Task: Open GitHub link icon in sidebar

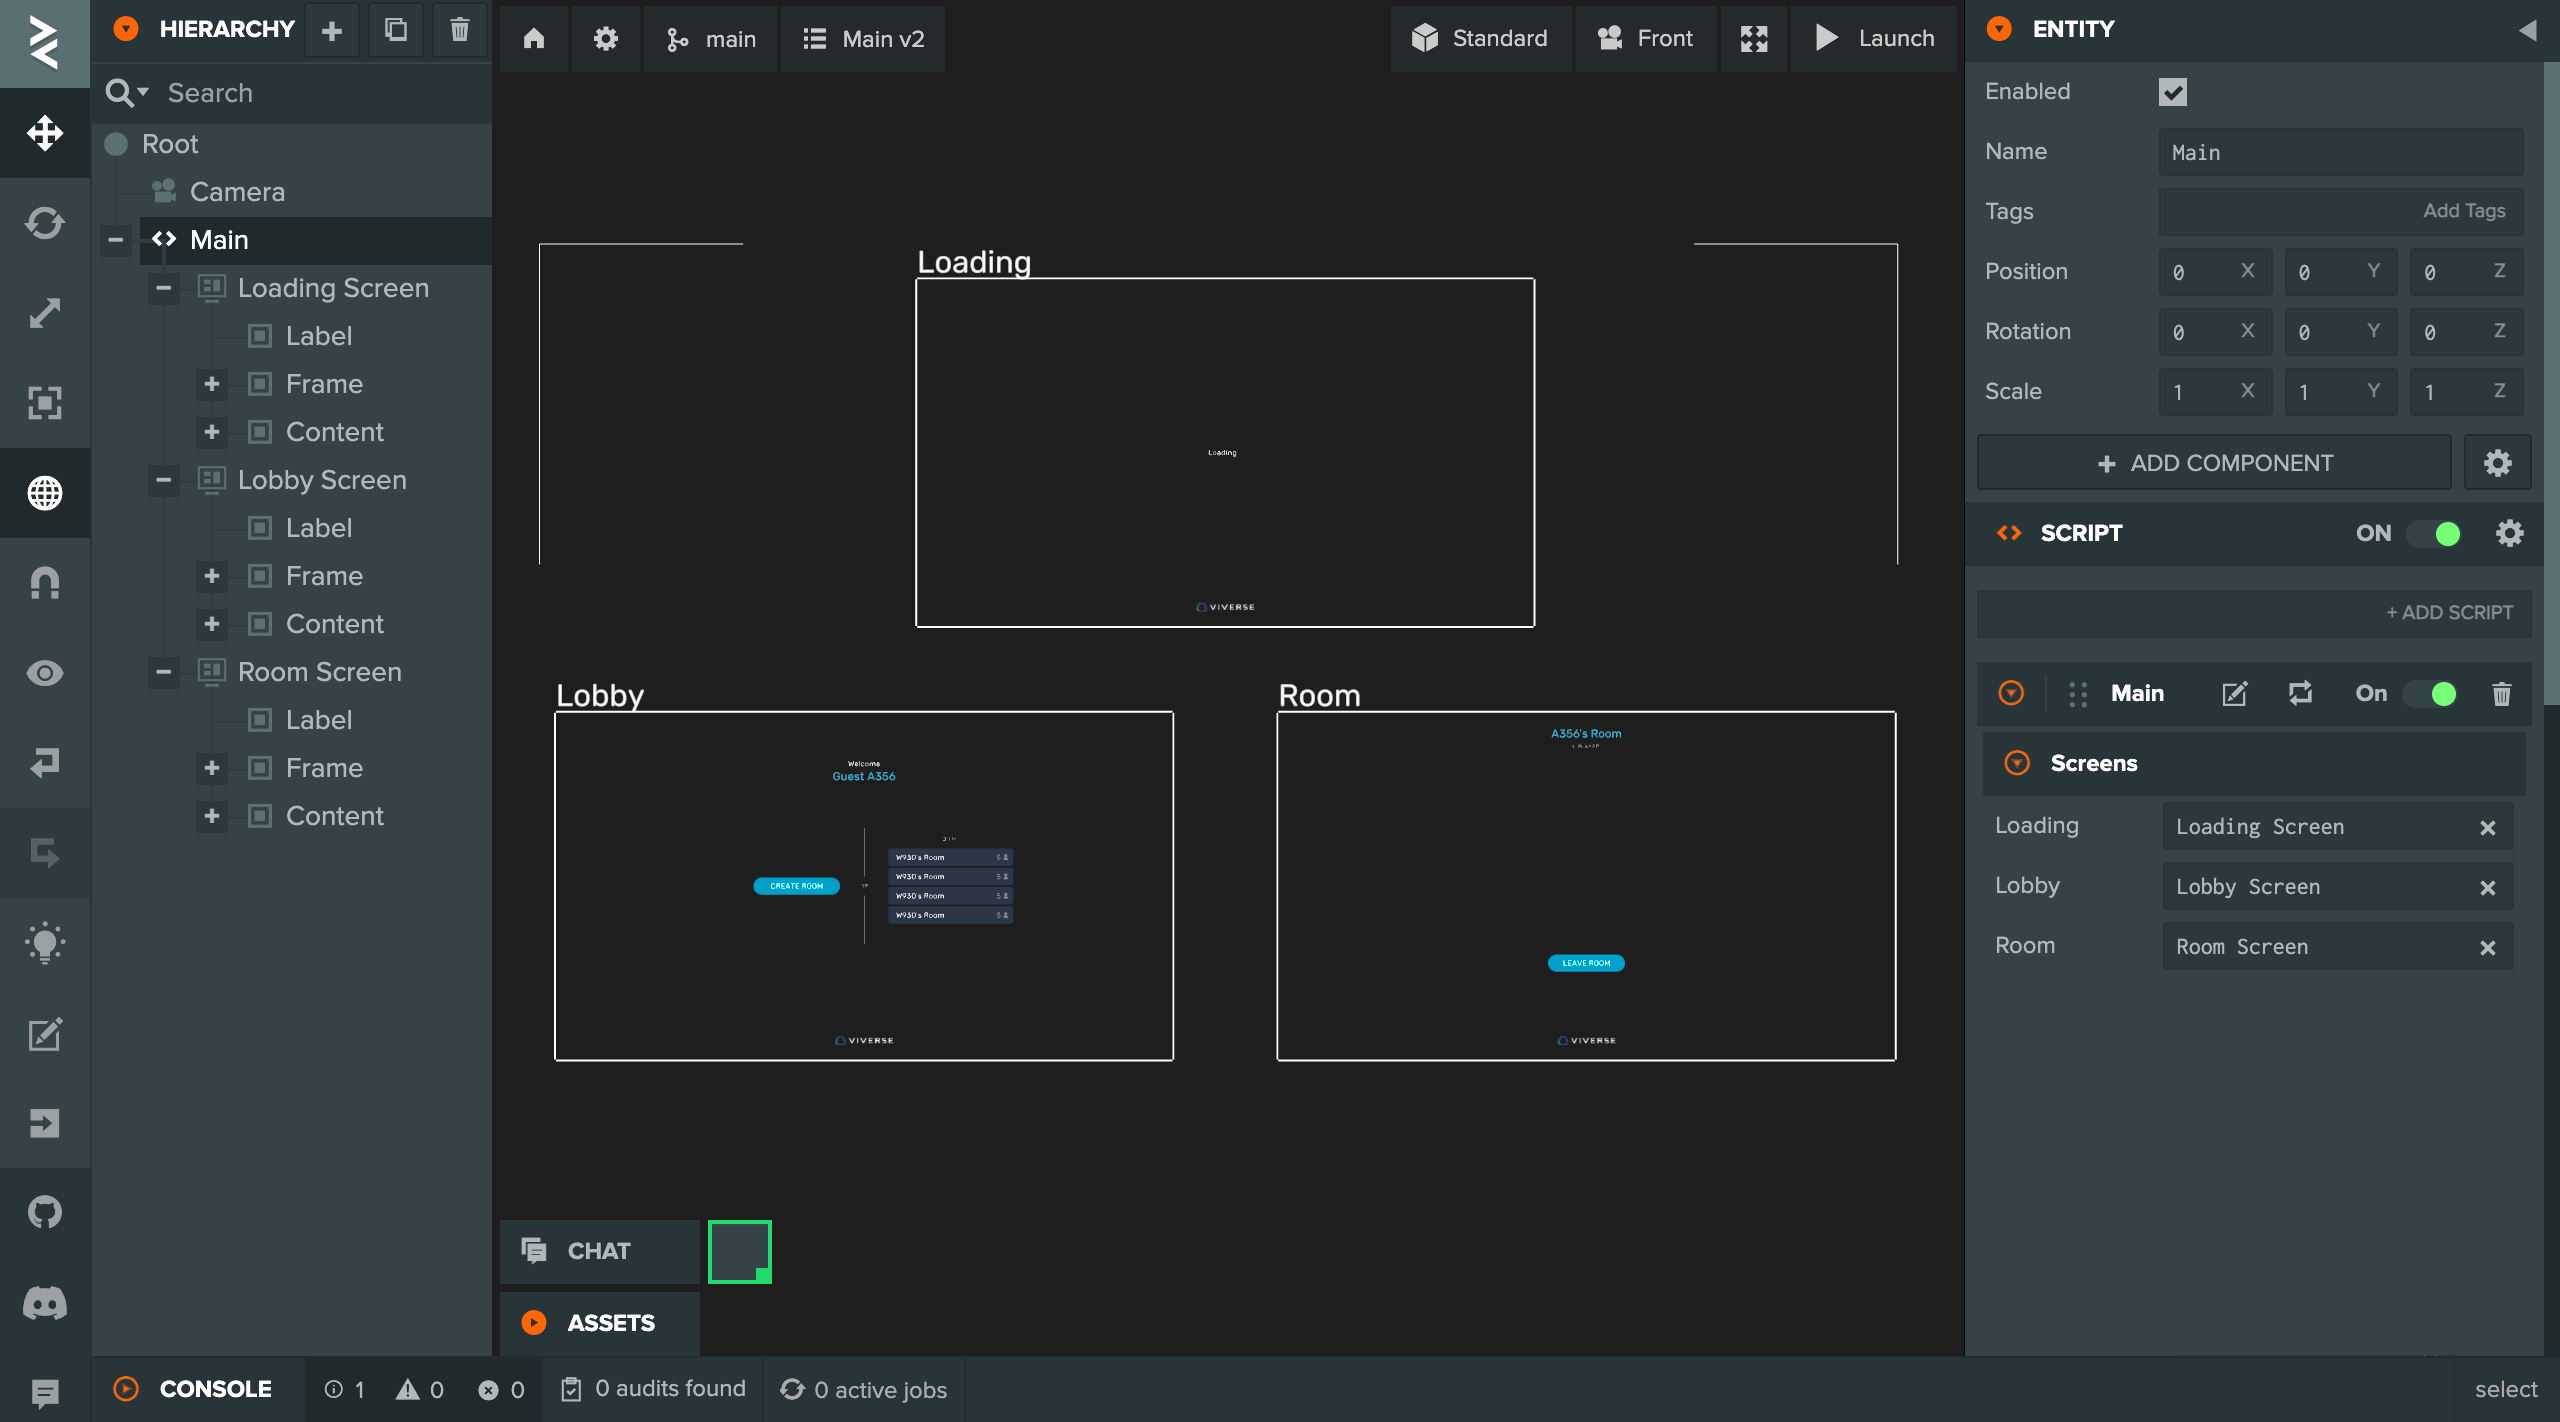Action: coord(45,1212)
